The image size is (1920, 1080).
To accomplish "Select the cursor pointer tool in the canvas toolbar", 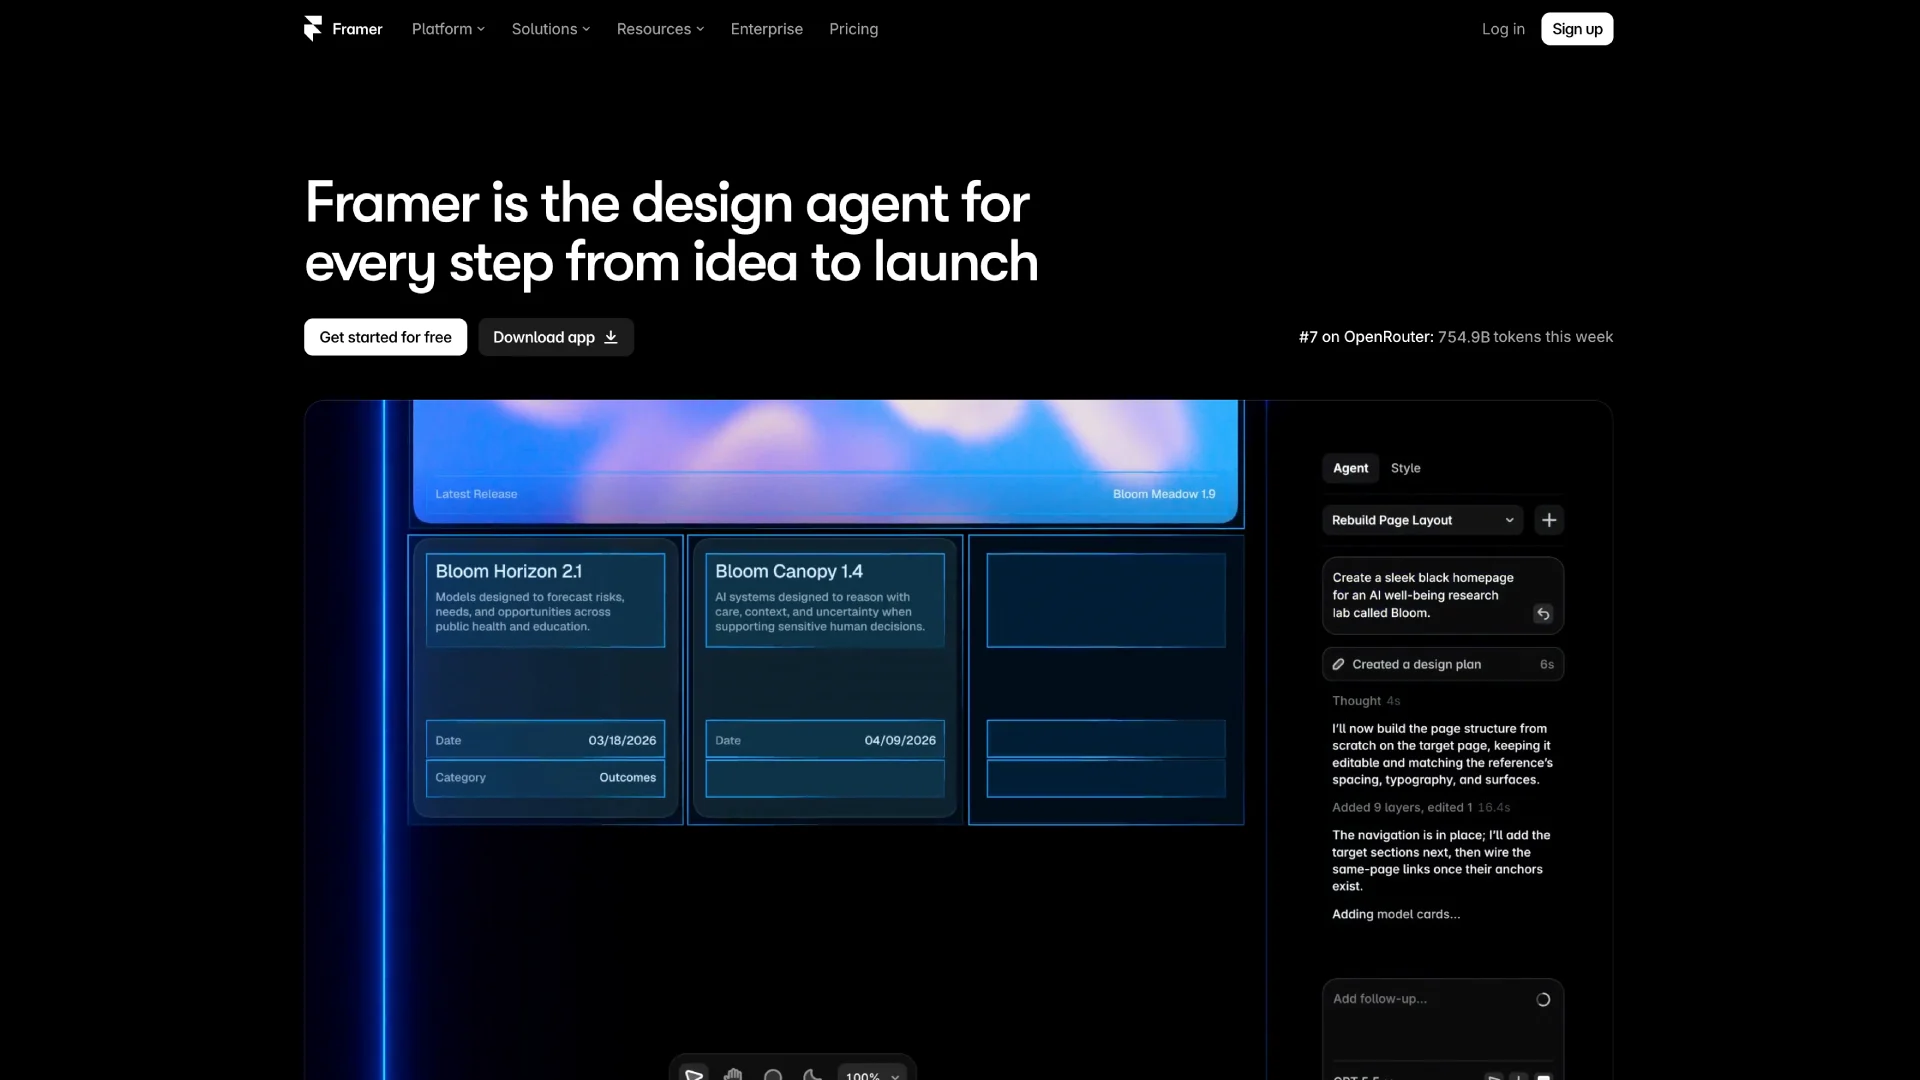I will tap(694, 1074).
